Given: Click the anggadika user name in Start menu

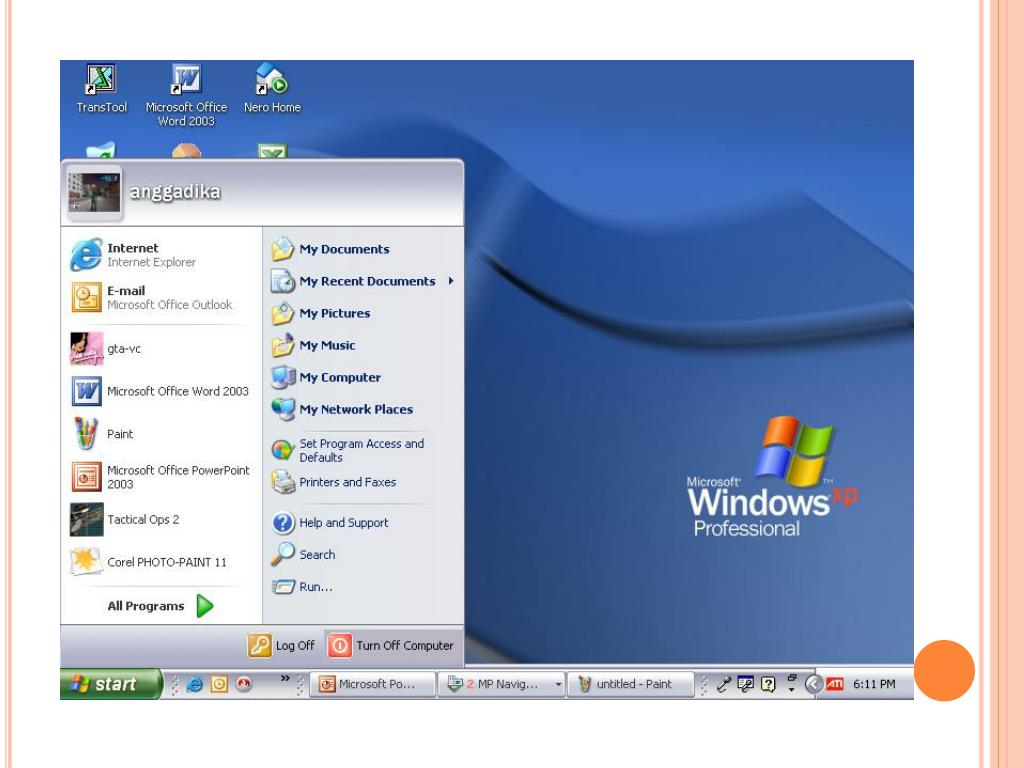Looking at the screenshot, I should click(175, 192).
